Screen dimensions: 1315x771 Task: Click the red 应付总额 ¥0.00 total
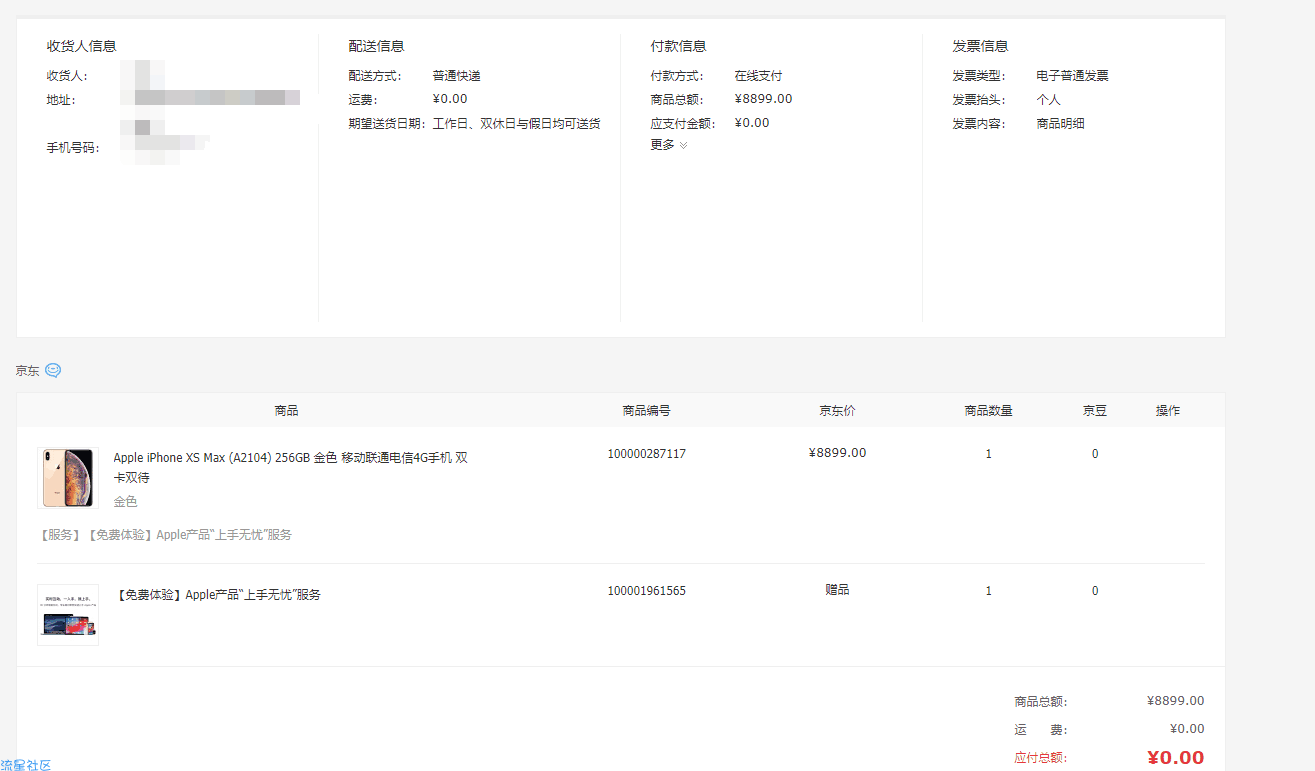pyautogui.click(x=1175, y=758)
